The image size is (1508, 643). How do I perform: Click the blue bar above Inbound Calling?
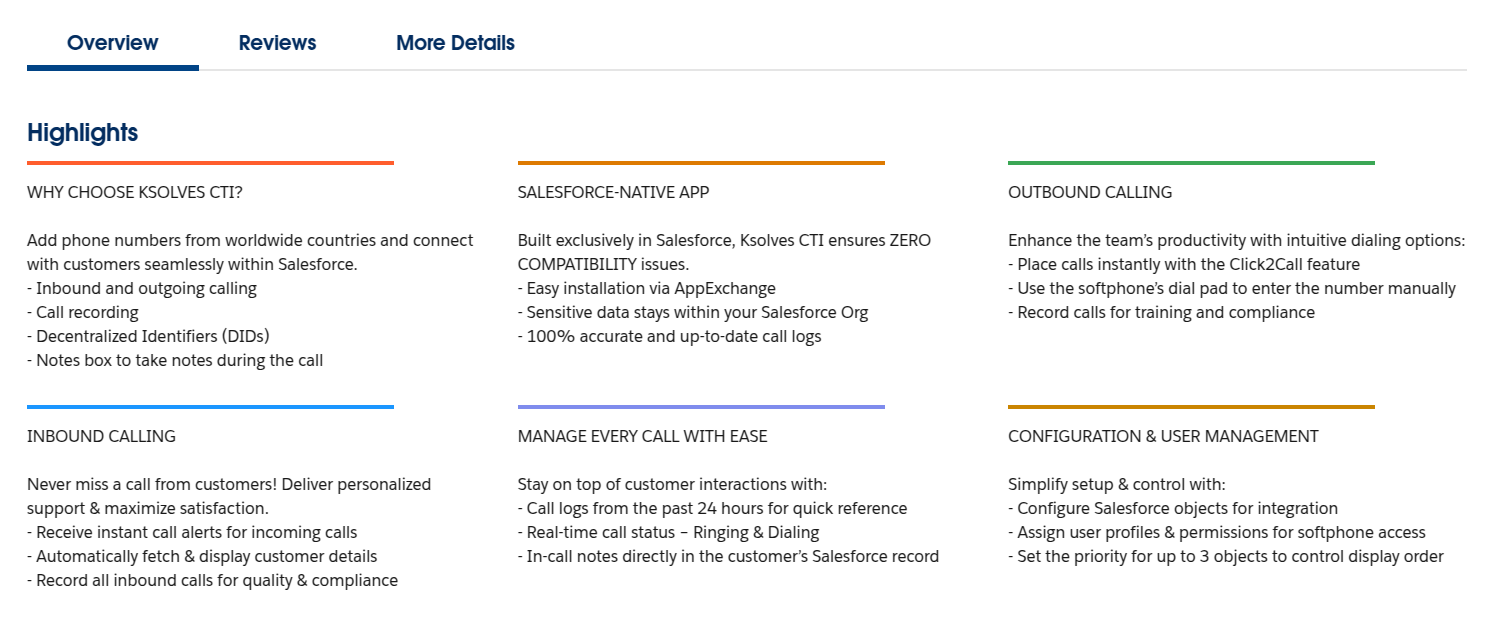(x=210, y=407)
